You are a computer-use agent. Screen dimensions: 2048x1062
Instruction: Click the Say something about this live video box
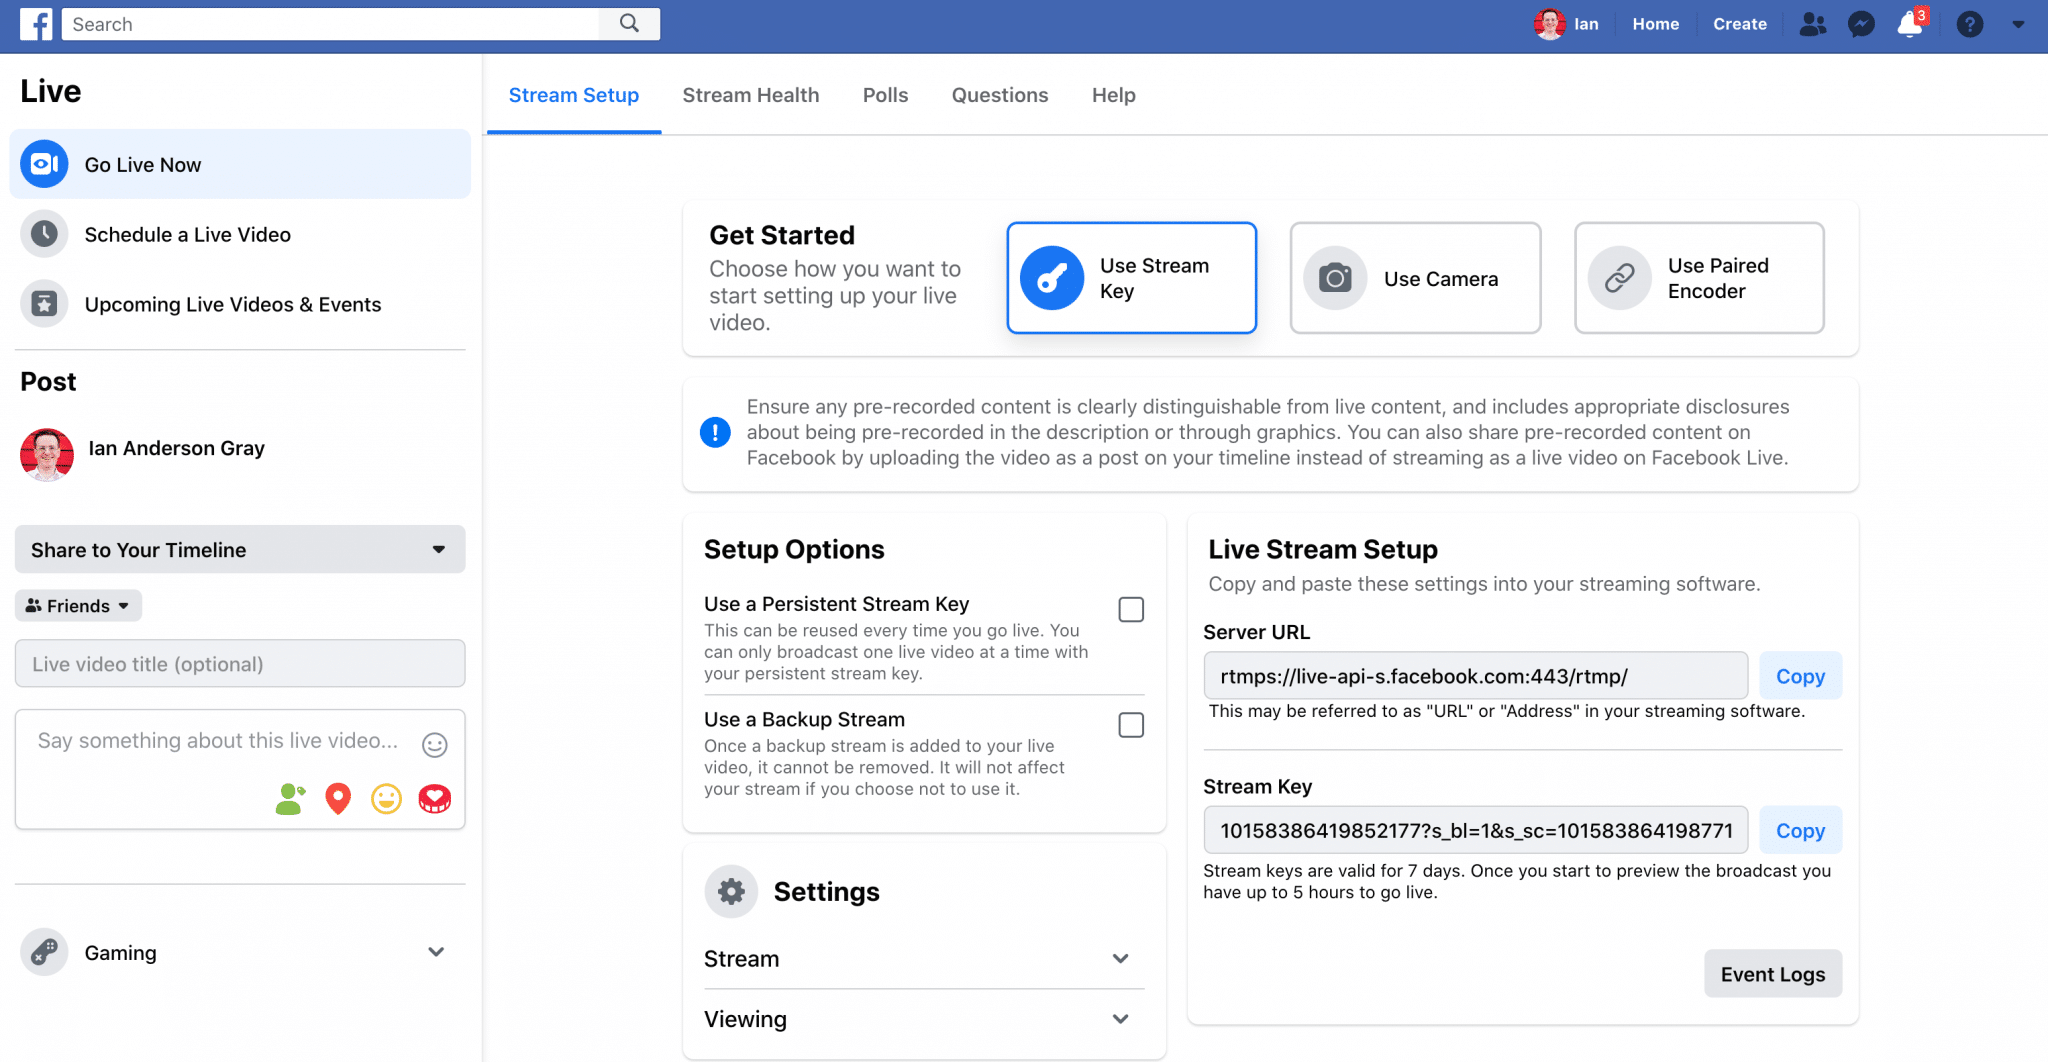(x=240, y=769)
